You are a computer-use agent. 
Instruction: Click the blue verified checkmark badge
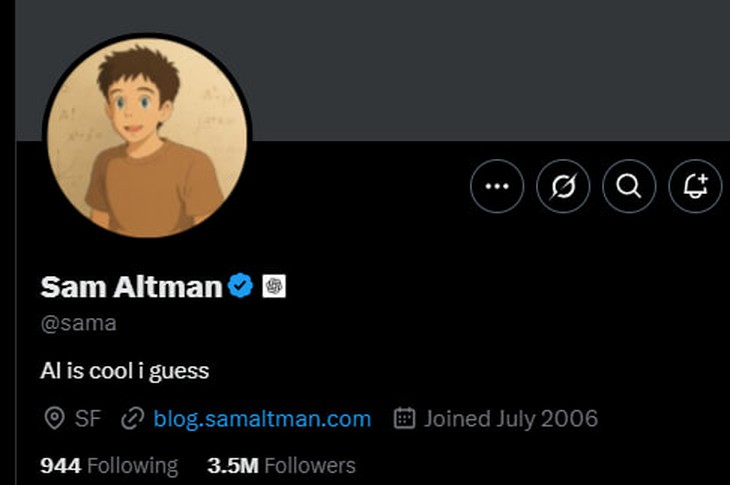240,287
